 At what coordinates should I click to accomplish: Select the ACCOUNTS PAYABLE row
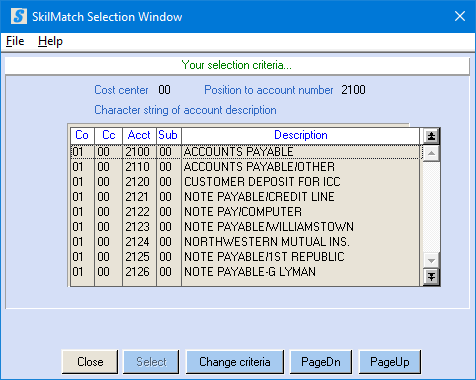(x=245, y=152)
